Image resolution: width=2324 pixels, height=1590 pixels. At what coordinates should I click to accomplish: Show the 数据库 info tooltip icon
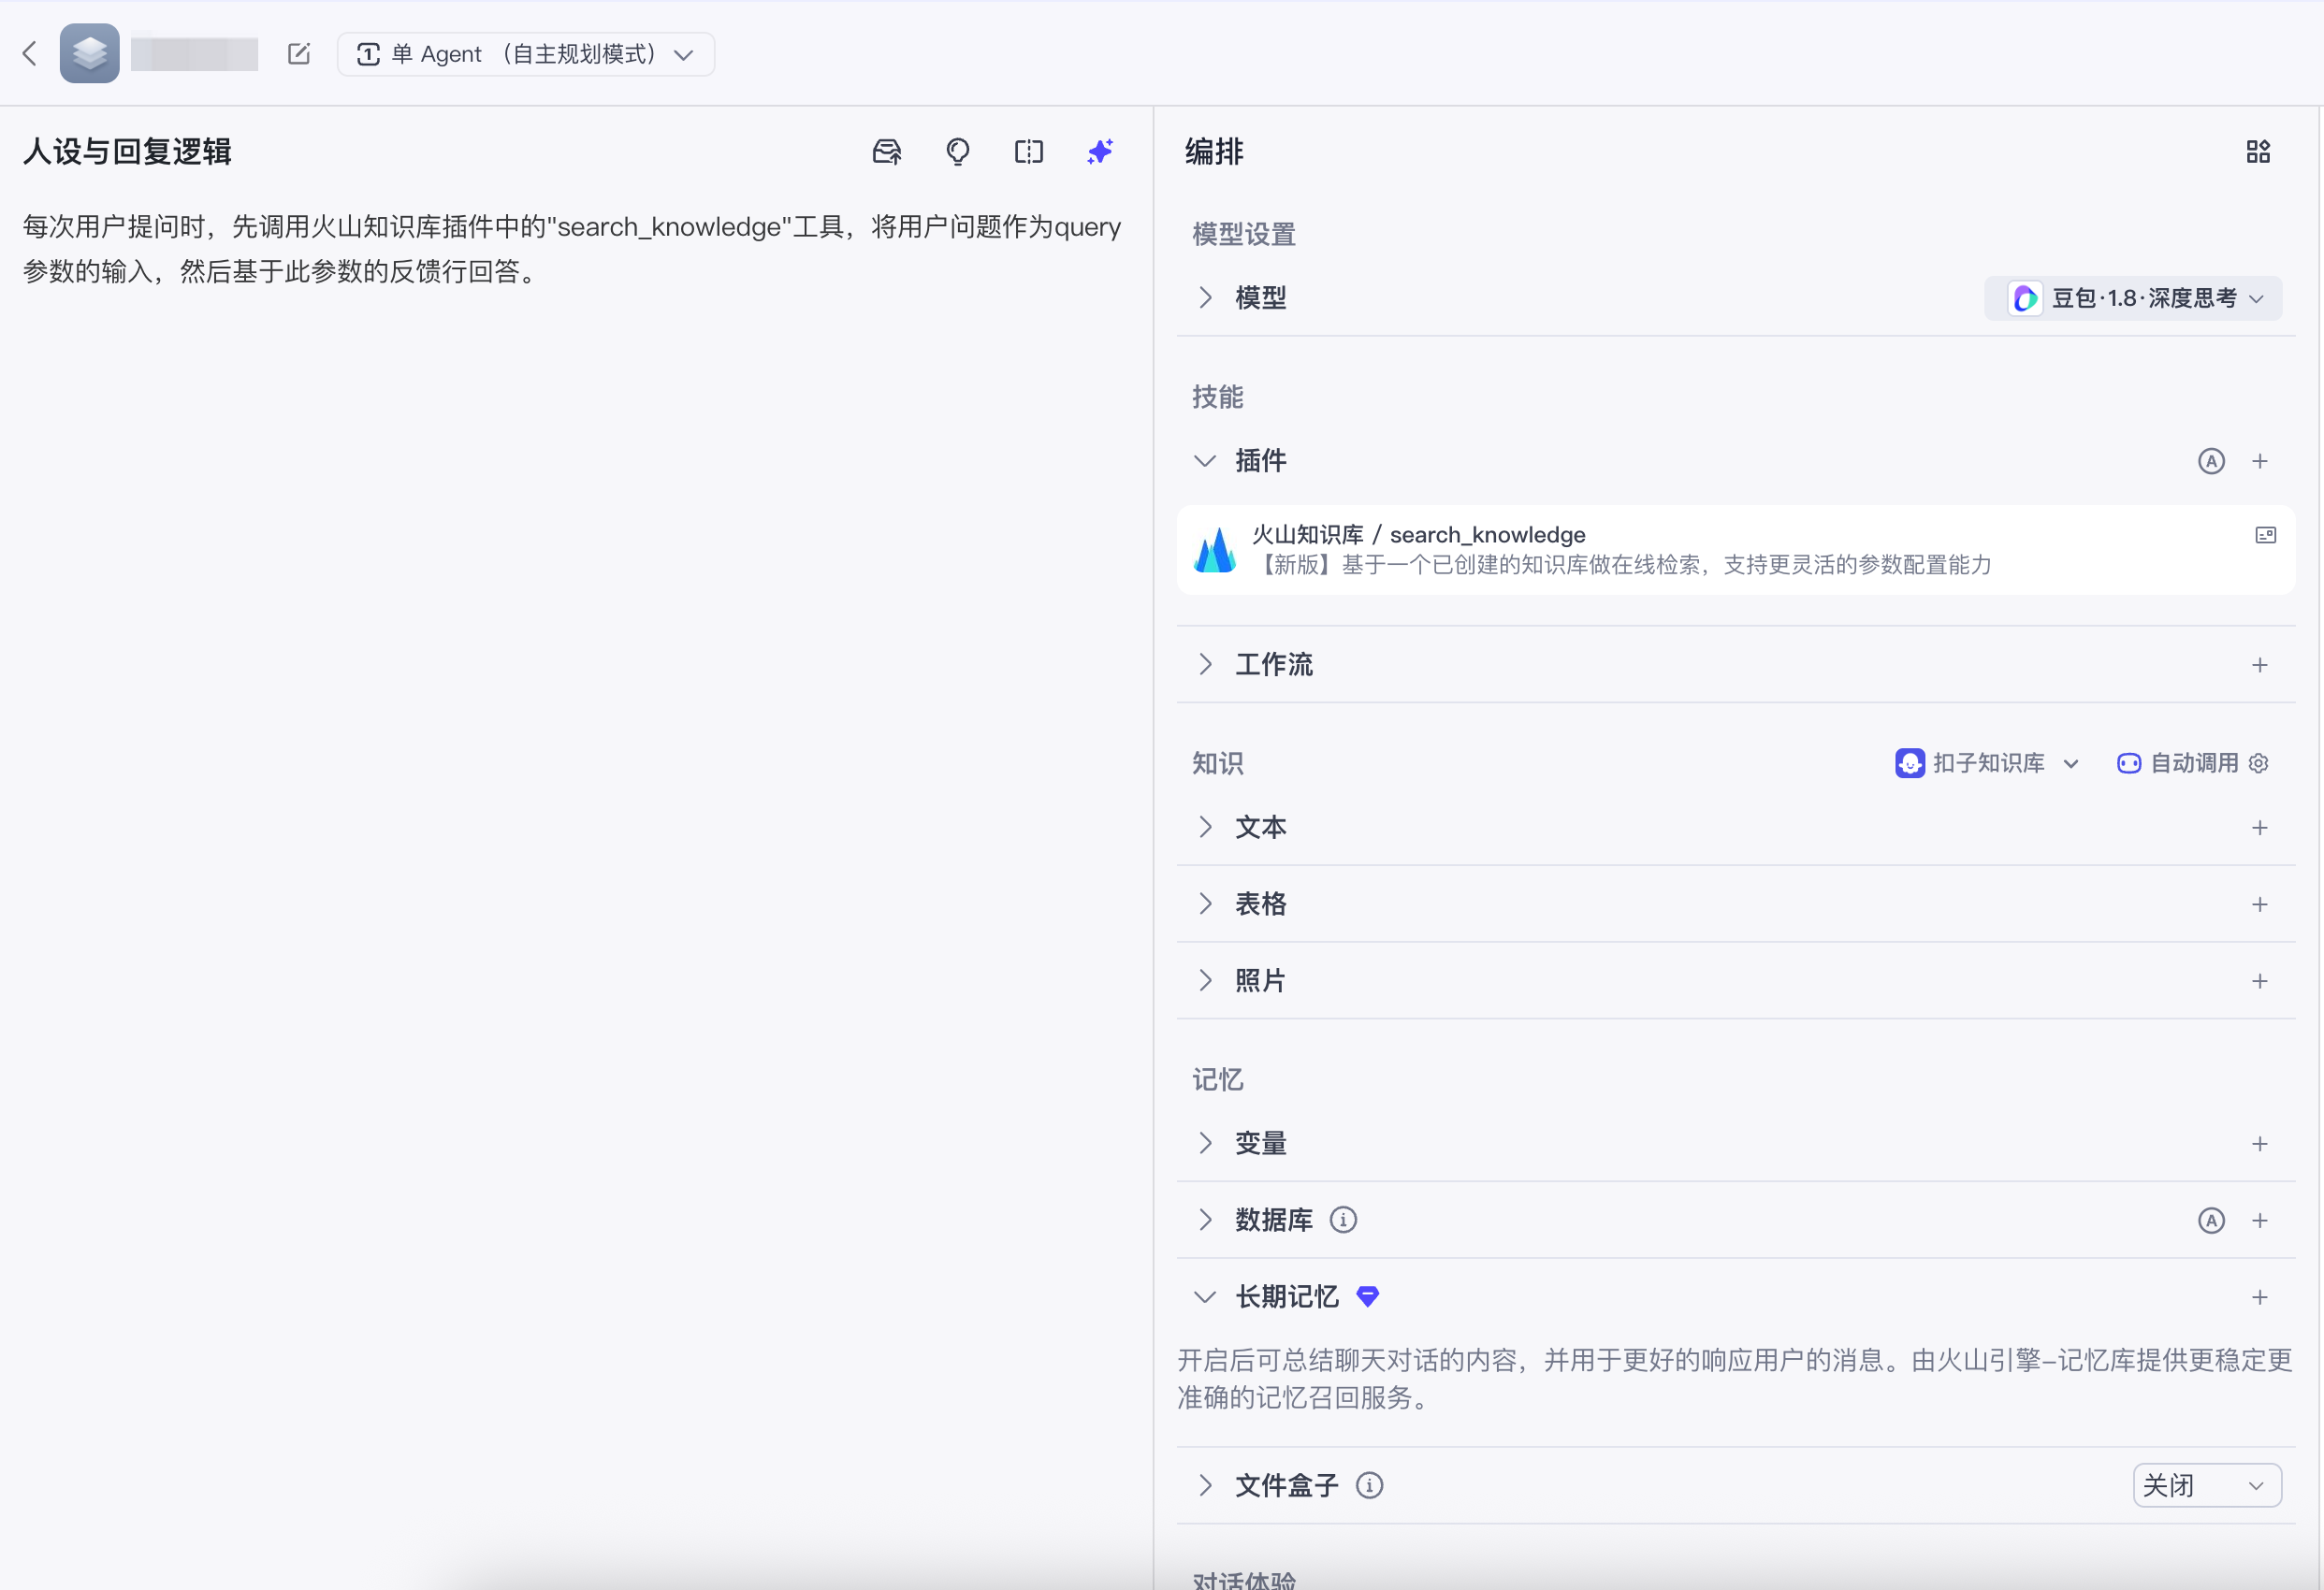tap(1343, 1220)
